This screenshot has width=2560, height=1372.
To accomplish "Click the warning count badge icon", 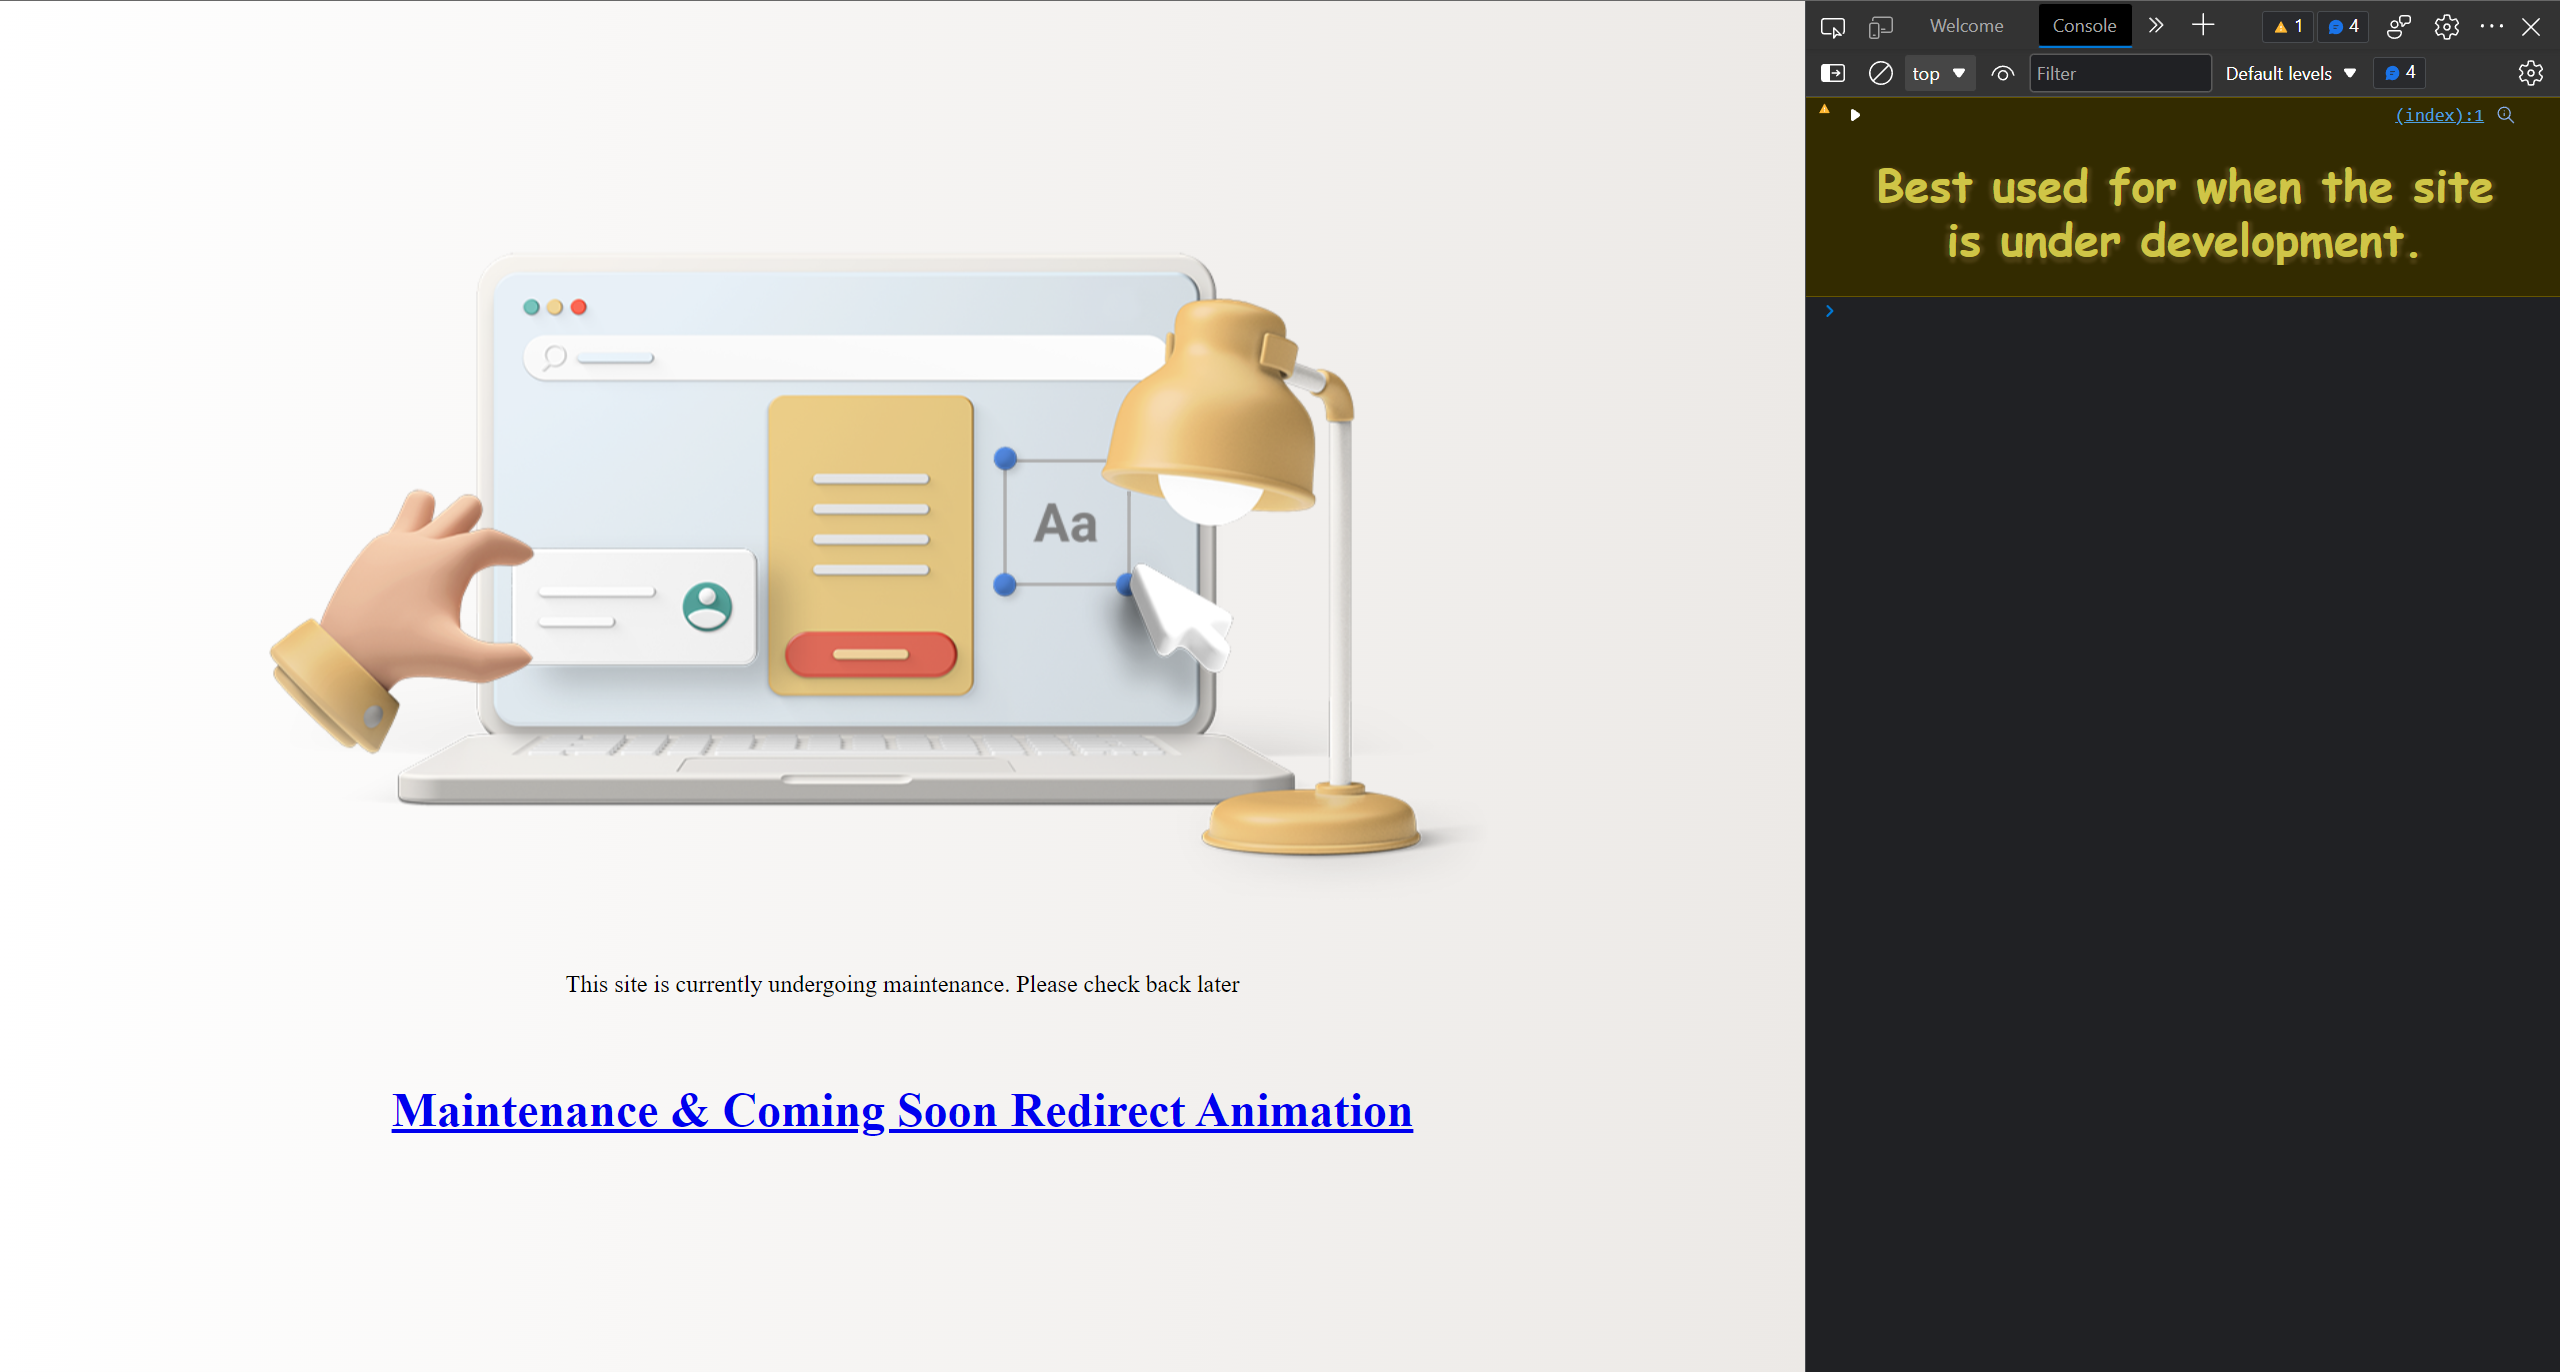I will pos(2287,25).
